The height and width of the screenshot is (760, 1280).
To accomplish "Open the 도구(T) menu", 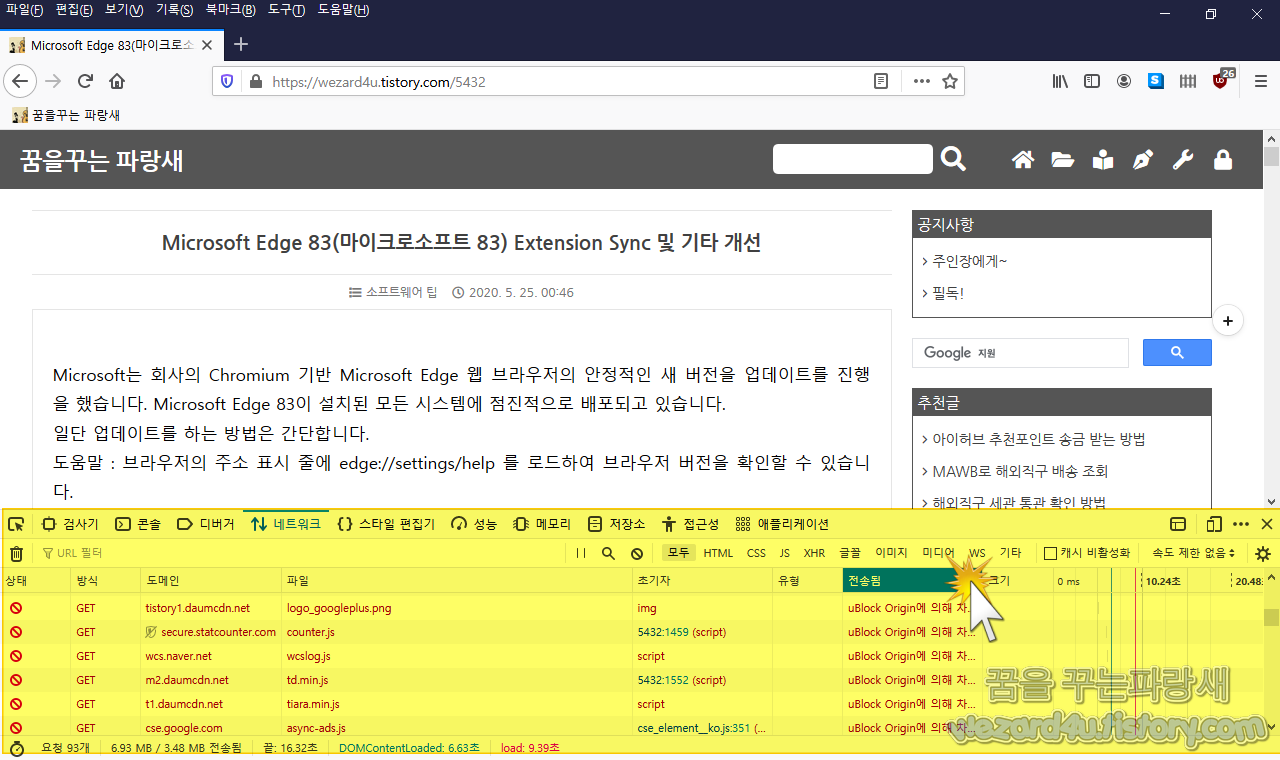I will click(286, 10).
